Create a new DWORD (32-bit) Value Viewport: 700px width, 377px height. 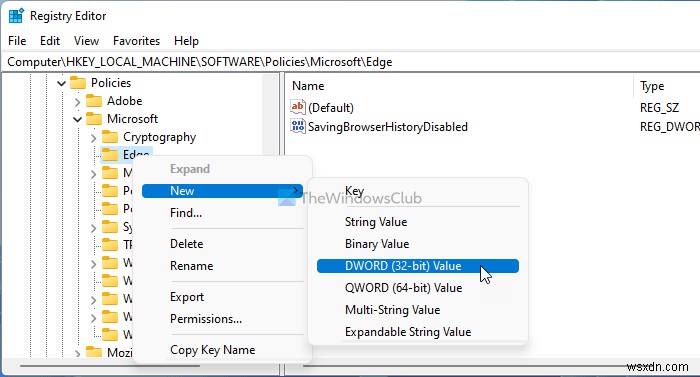coord(418,266)
